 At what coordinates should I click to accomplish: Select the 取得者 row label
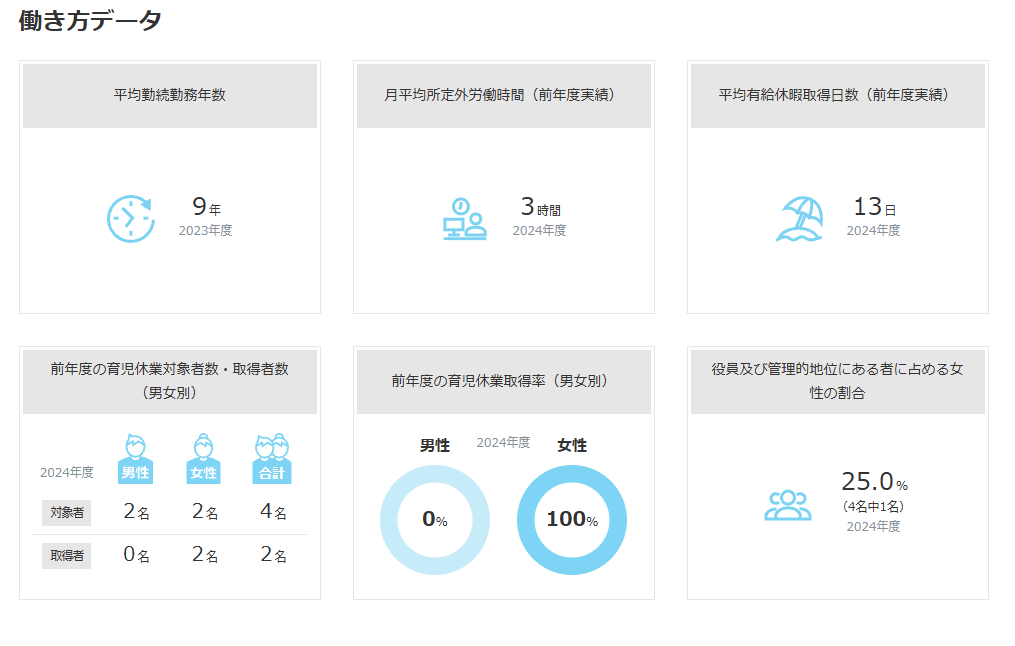click(66, 555)
